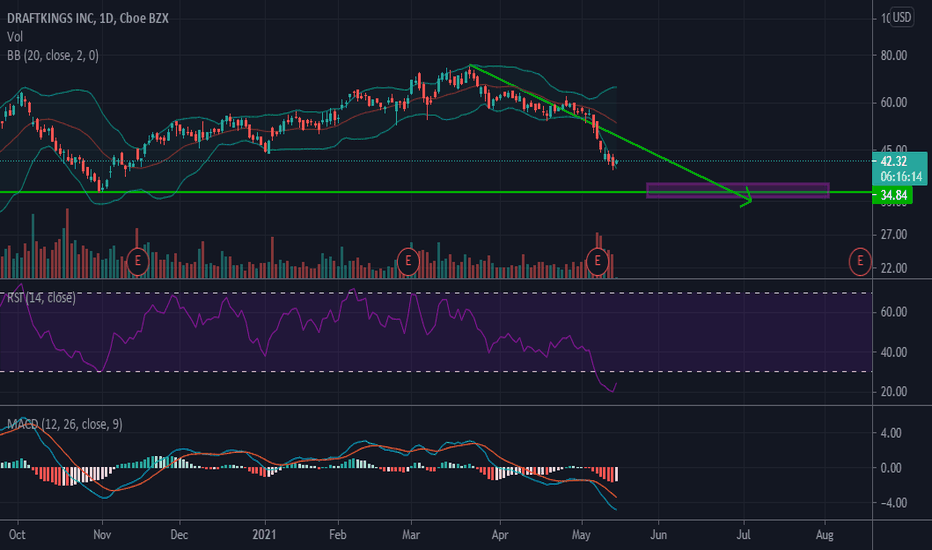
Task: Click the 2021 label on time axis
Action: coord(264,535)
